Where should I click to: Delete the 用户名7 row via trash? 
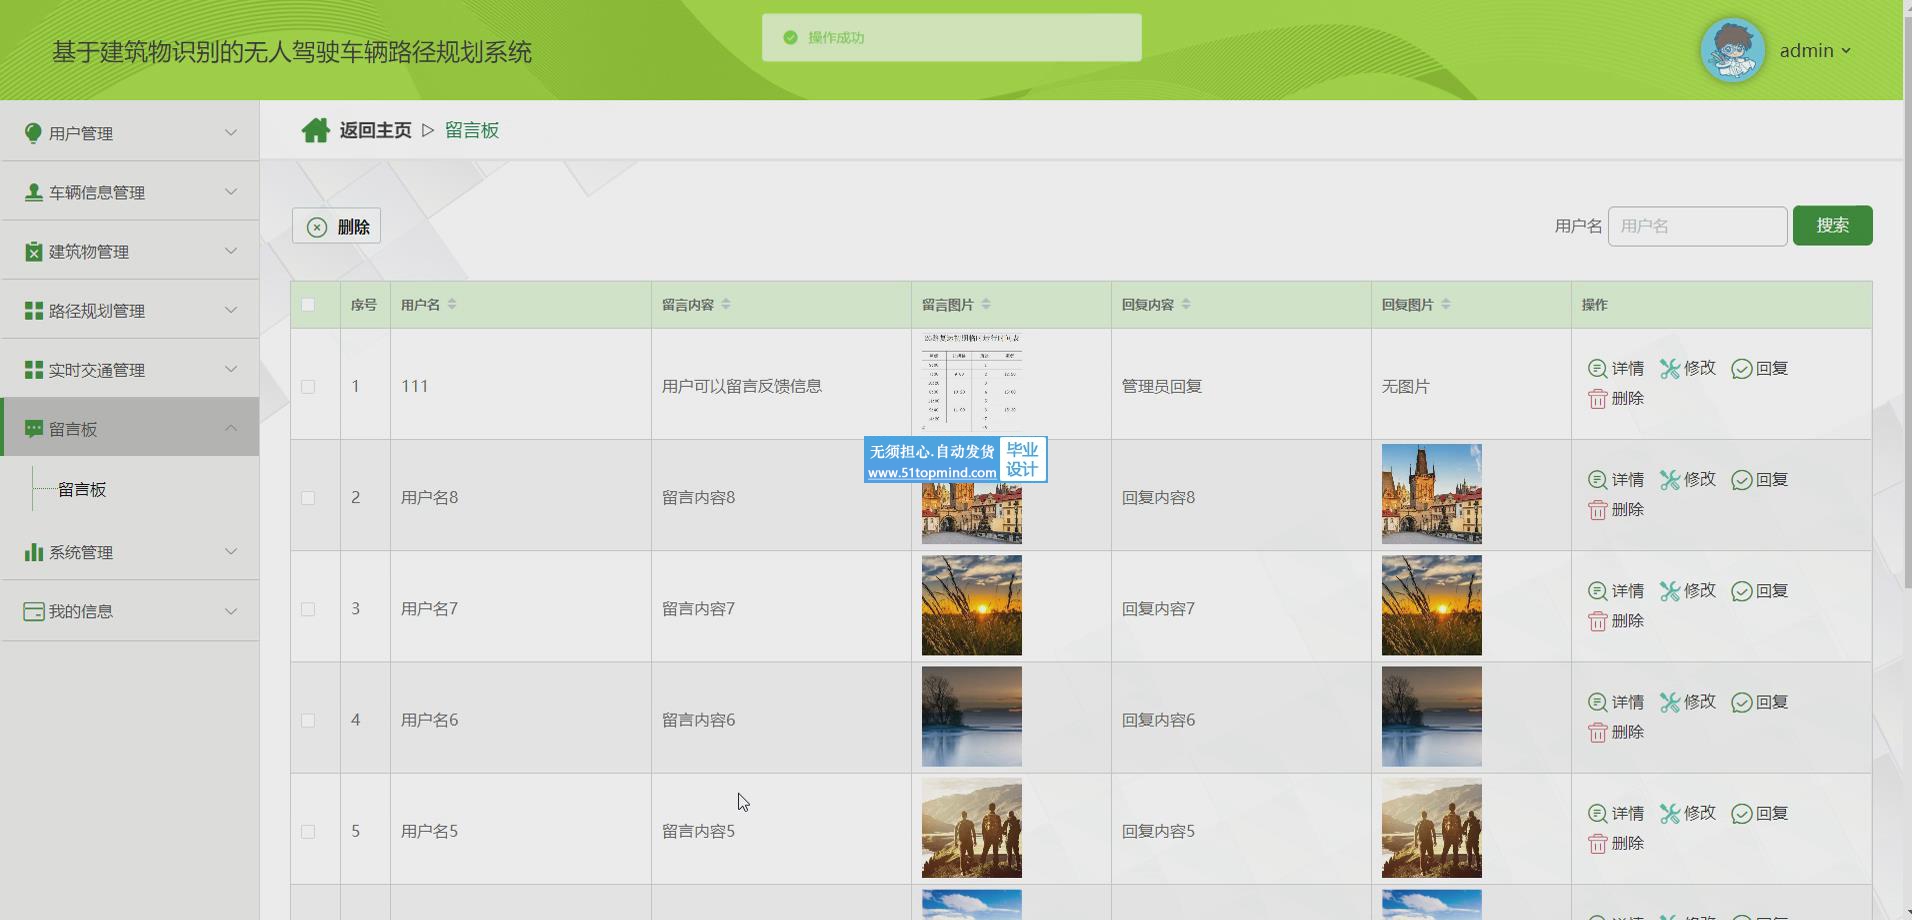[1616, 620]
